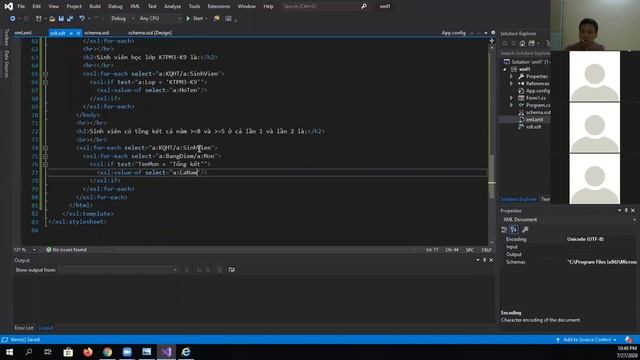Viewport: 640px width, 360px height.
Task: Click the Schemas property row
Action: coord(569,262)
